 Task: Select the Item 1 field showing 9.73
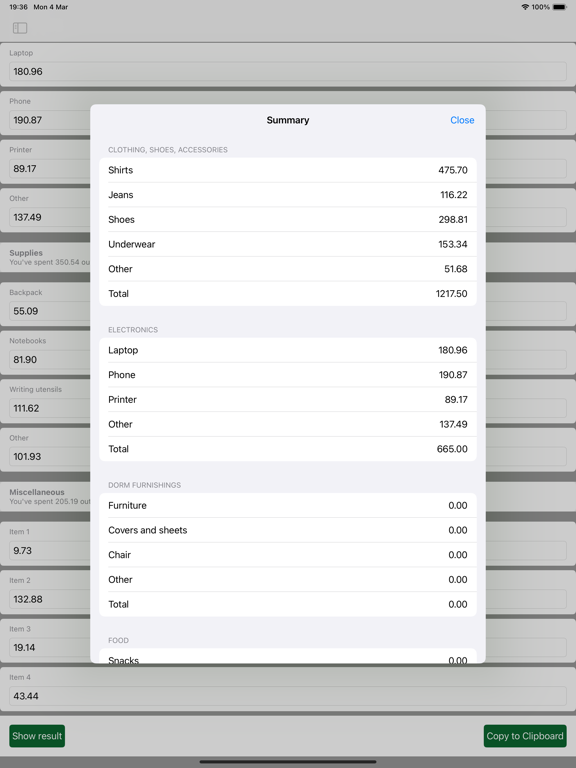pyautogui.click(x=49, y=551)
